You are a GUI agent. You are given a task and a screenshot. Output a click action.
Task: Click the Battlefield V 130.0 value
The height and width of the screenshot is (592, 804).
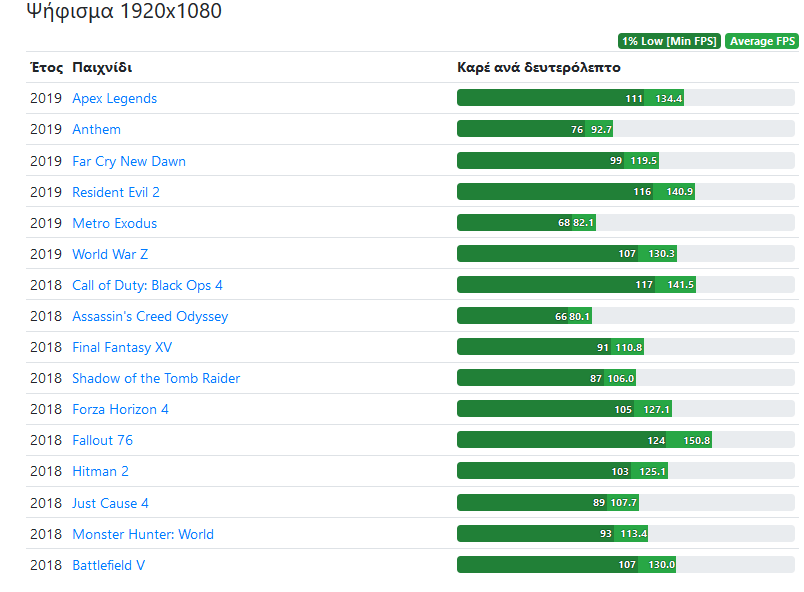tap(661, 564)
